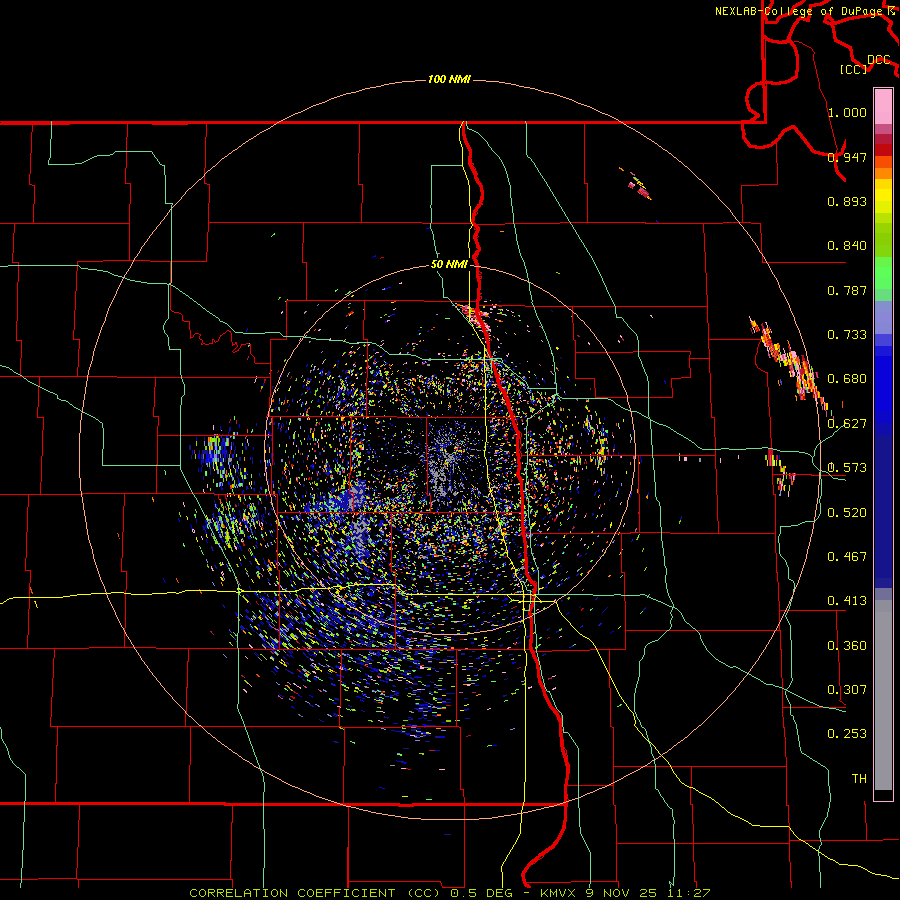
Task: Click the CORRELATION COEFFICIENT caption text
Action: [292, 893]
